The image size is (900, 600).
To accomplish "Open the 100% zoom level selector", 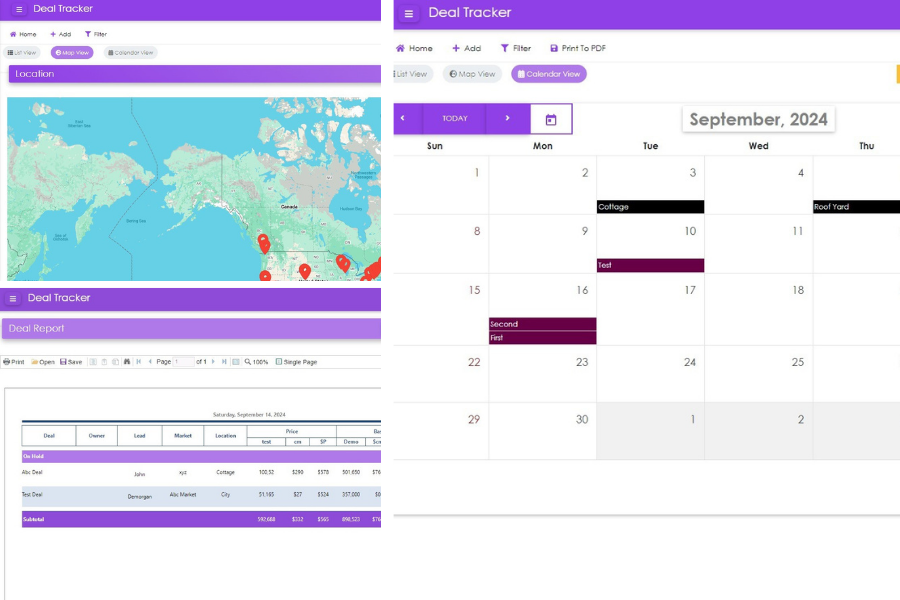I will click(x=256, y=362).
